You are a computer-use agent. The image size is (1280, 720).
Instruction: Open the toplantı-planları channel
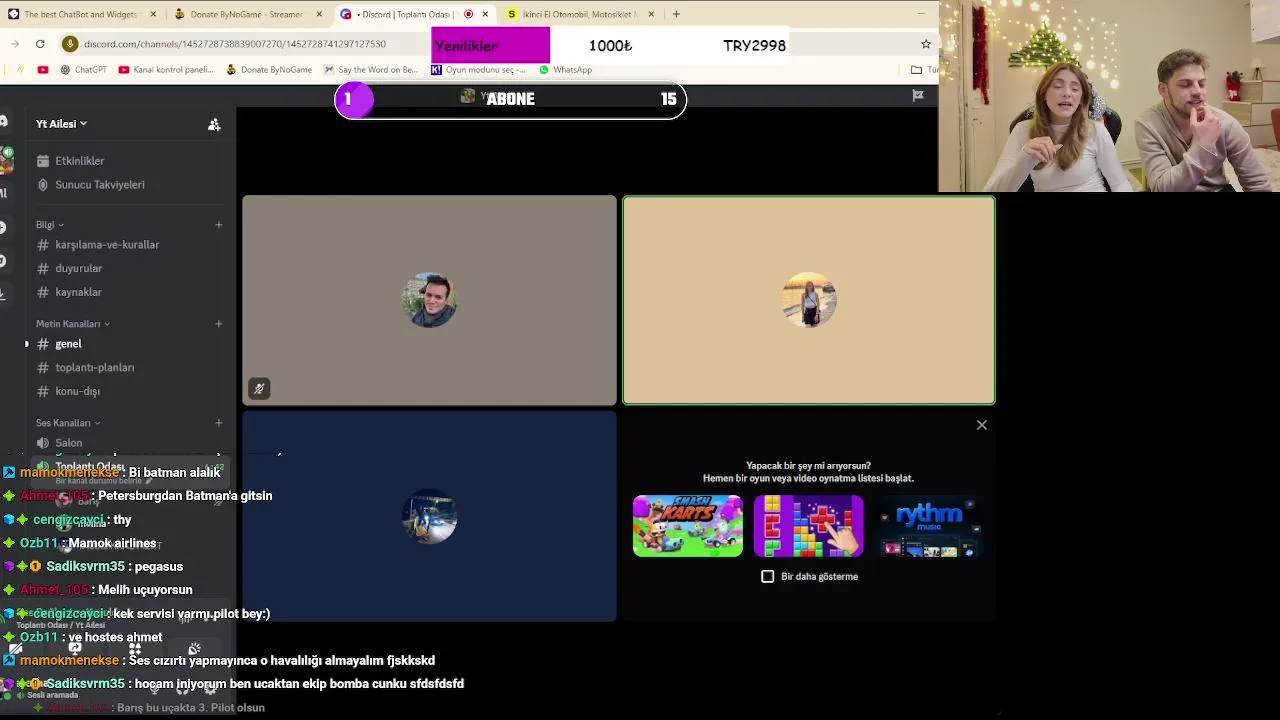point(94,368)
